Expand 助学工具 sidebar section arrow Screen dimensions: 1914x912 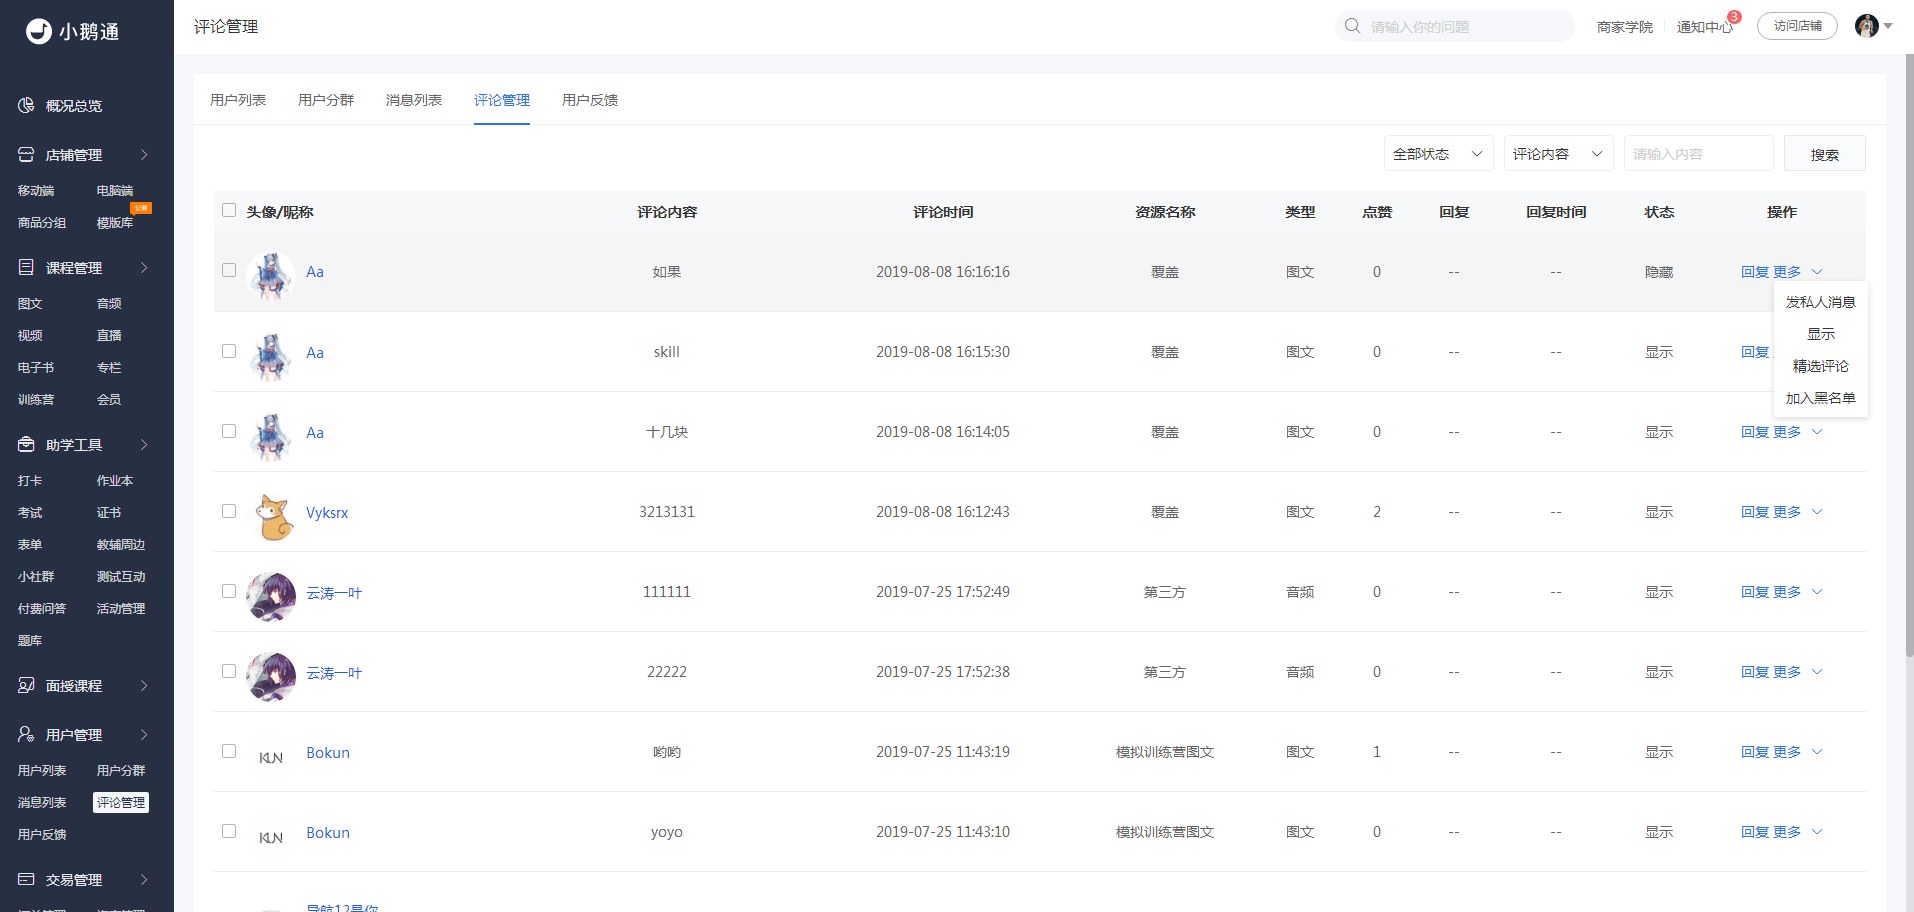click(x=144, y=444)
